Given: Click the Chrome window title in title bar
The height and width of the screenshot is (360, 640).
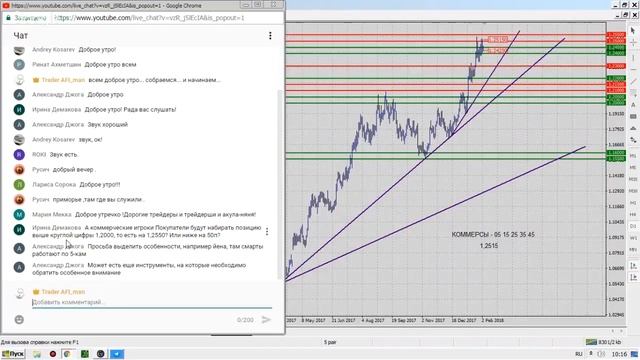Looking at the screenshot, I should click(x=106, y=5).
